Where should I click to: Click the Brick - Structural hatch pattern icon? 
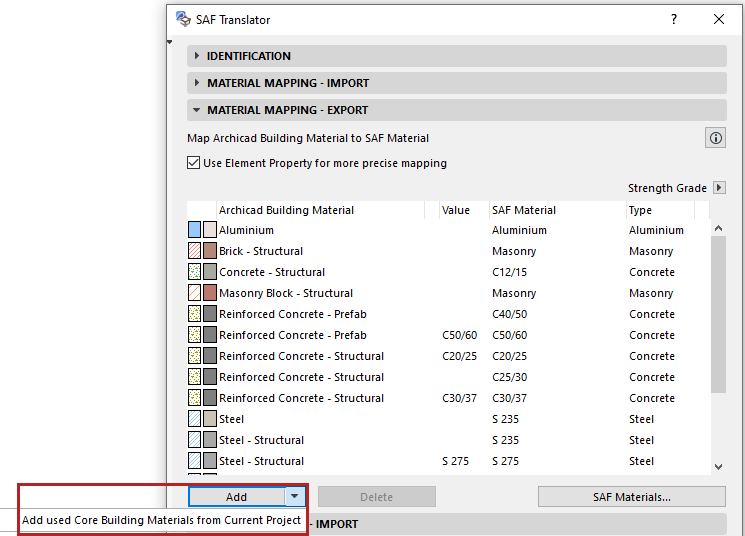tap(195, 251)
